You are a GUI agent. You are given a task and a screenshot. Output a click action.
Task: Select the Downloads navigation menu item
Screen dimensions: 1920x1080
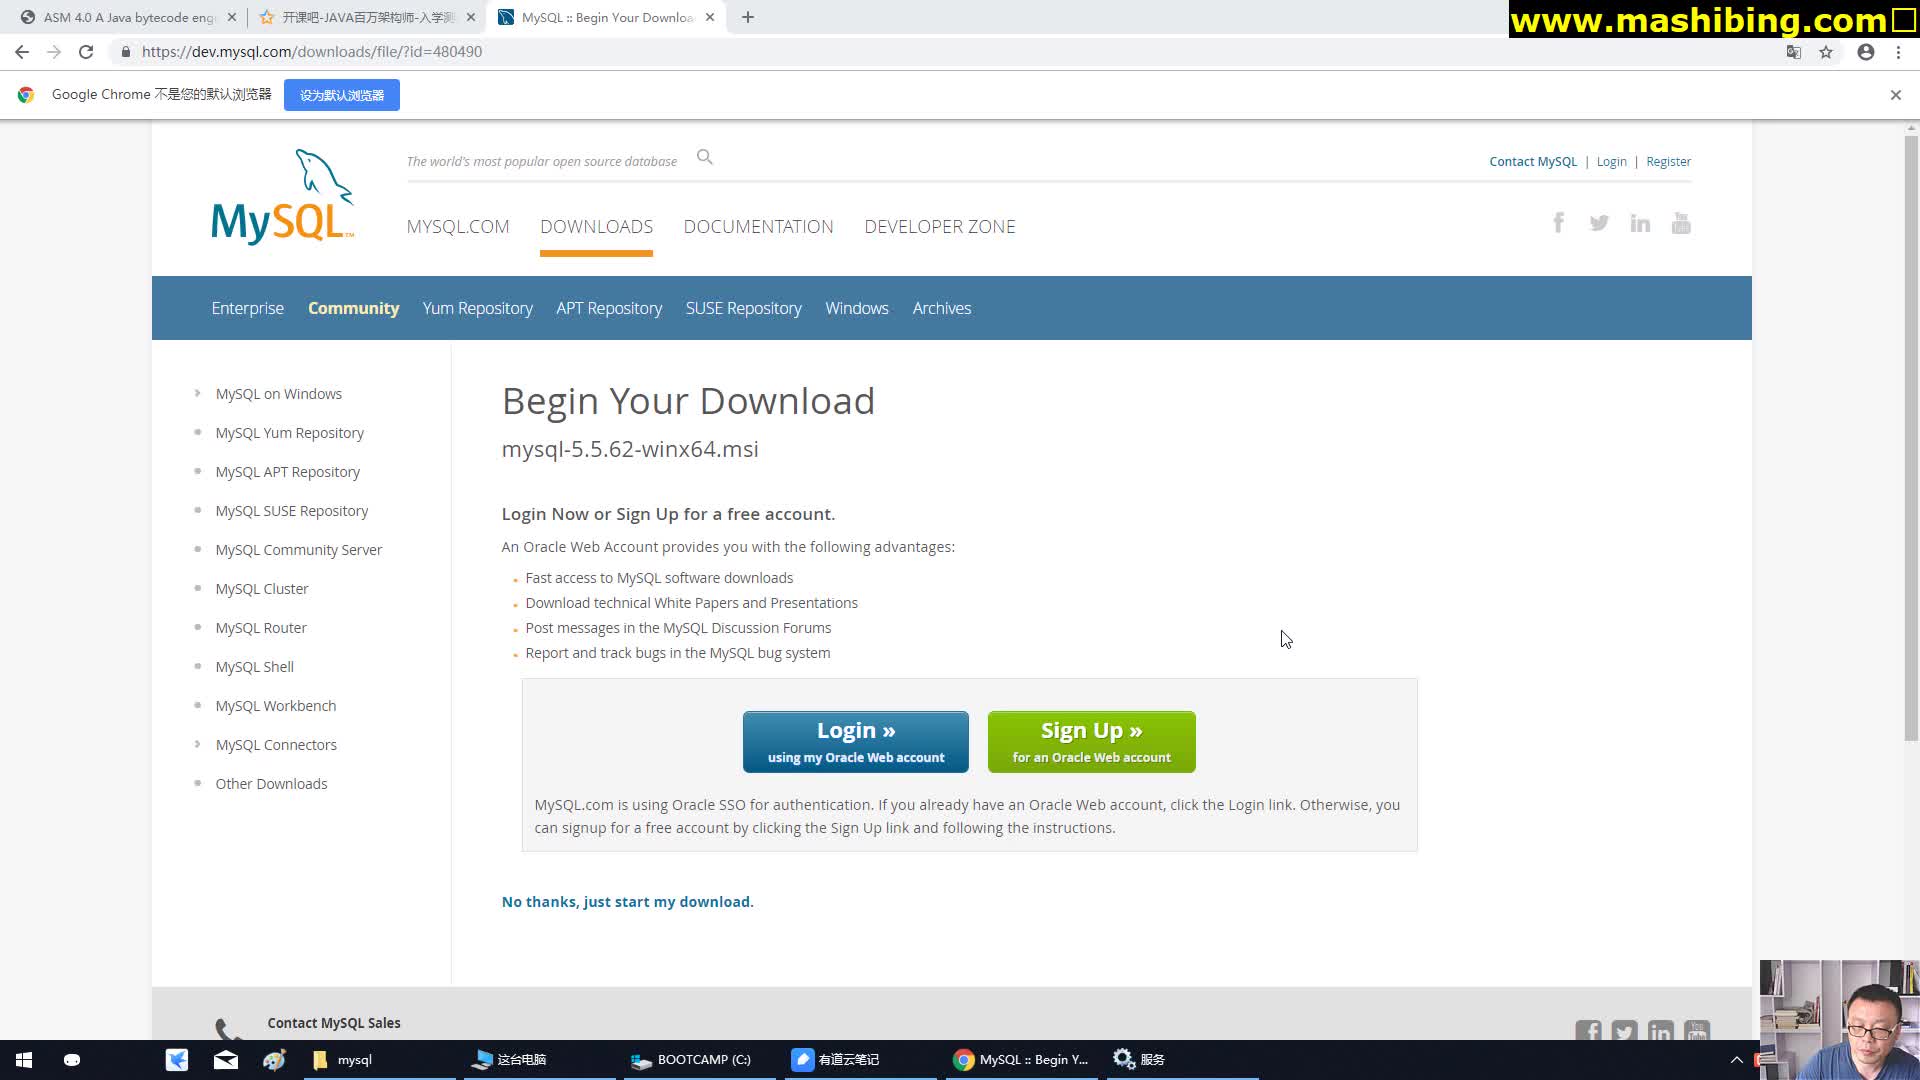click(596, 227)
